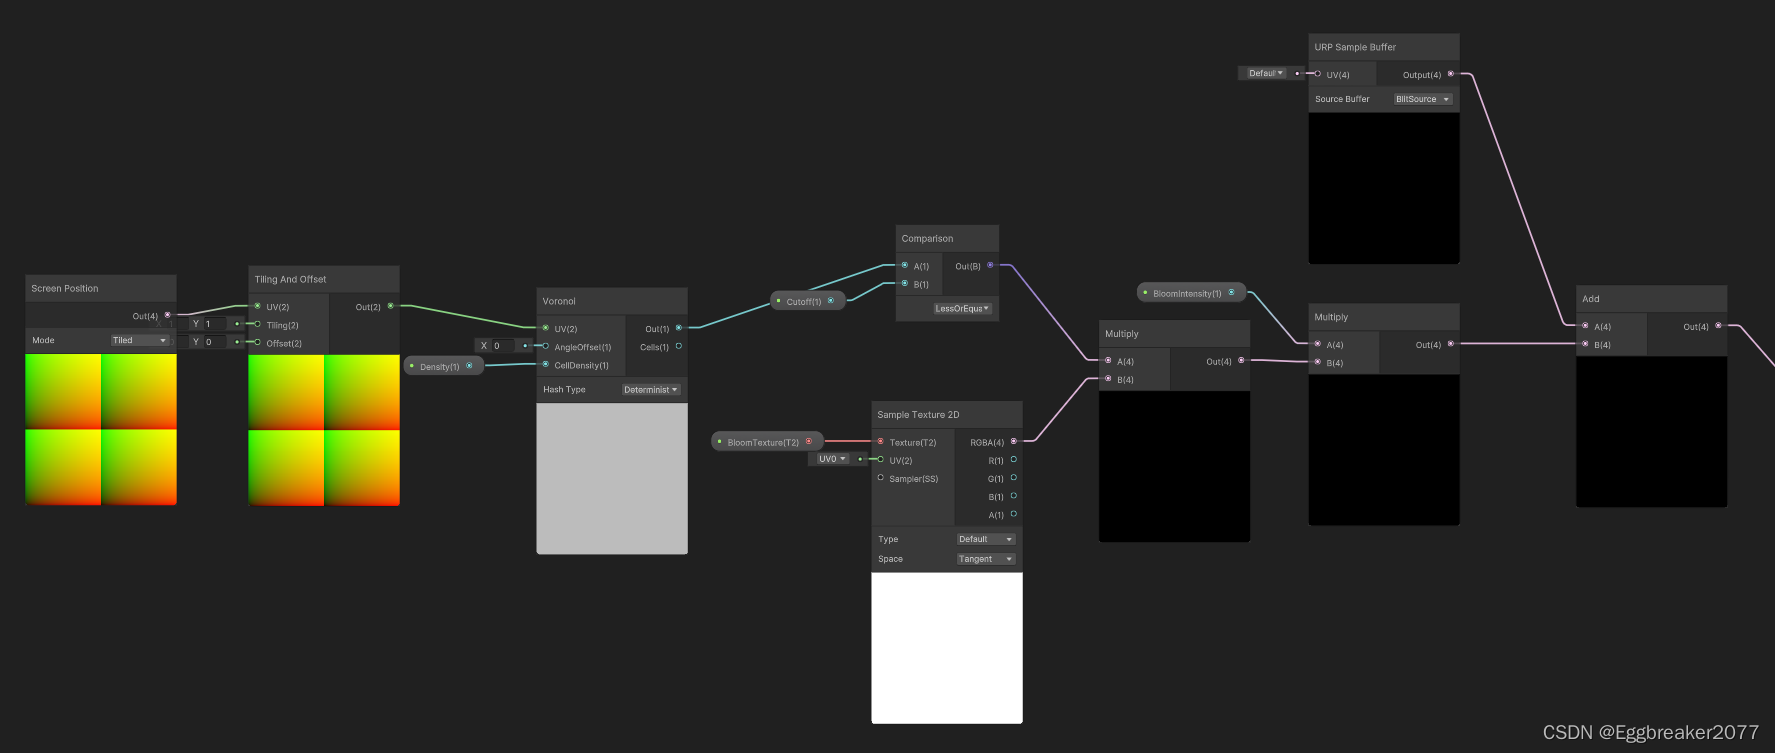The image size is (1775, 753).
Task: Click Sample Texture 2D R(1) output port
Action: click(x=1013, y=460)
